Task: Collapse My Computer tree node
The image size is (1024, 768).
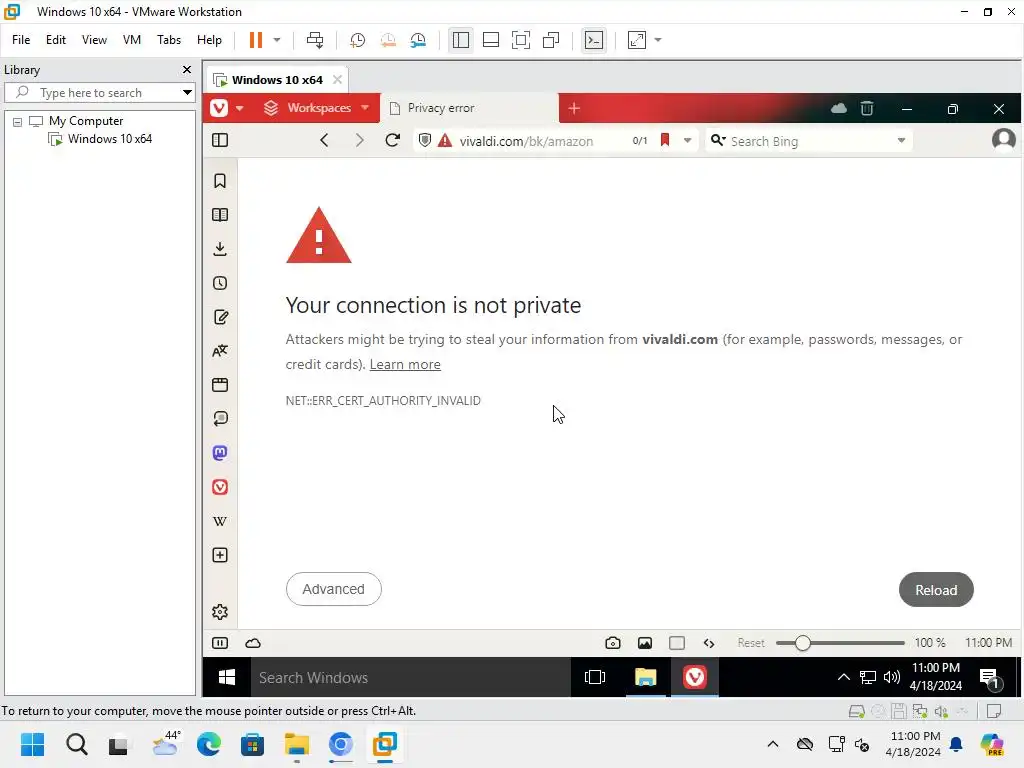Action: pos(18,121)
